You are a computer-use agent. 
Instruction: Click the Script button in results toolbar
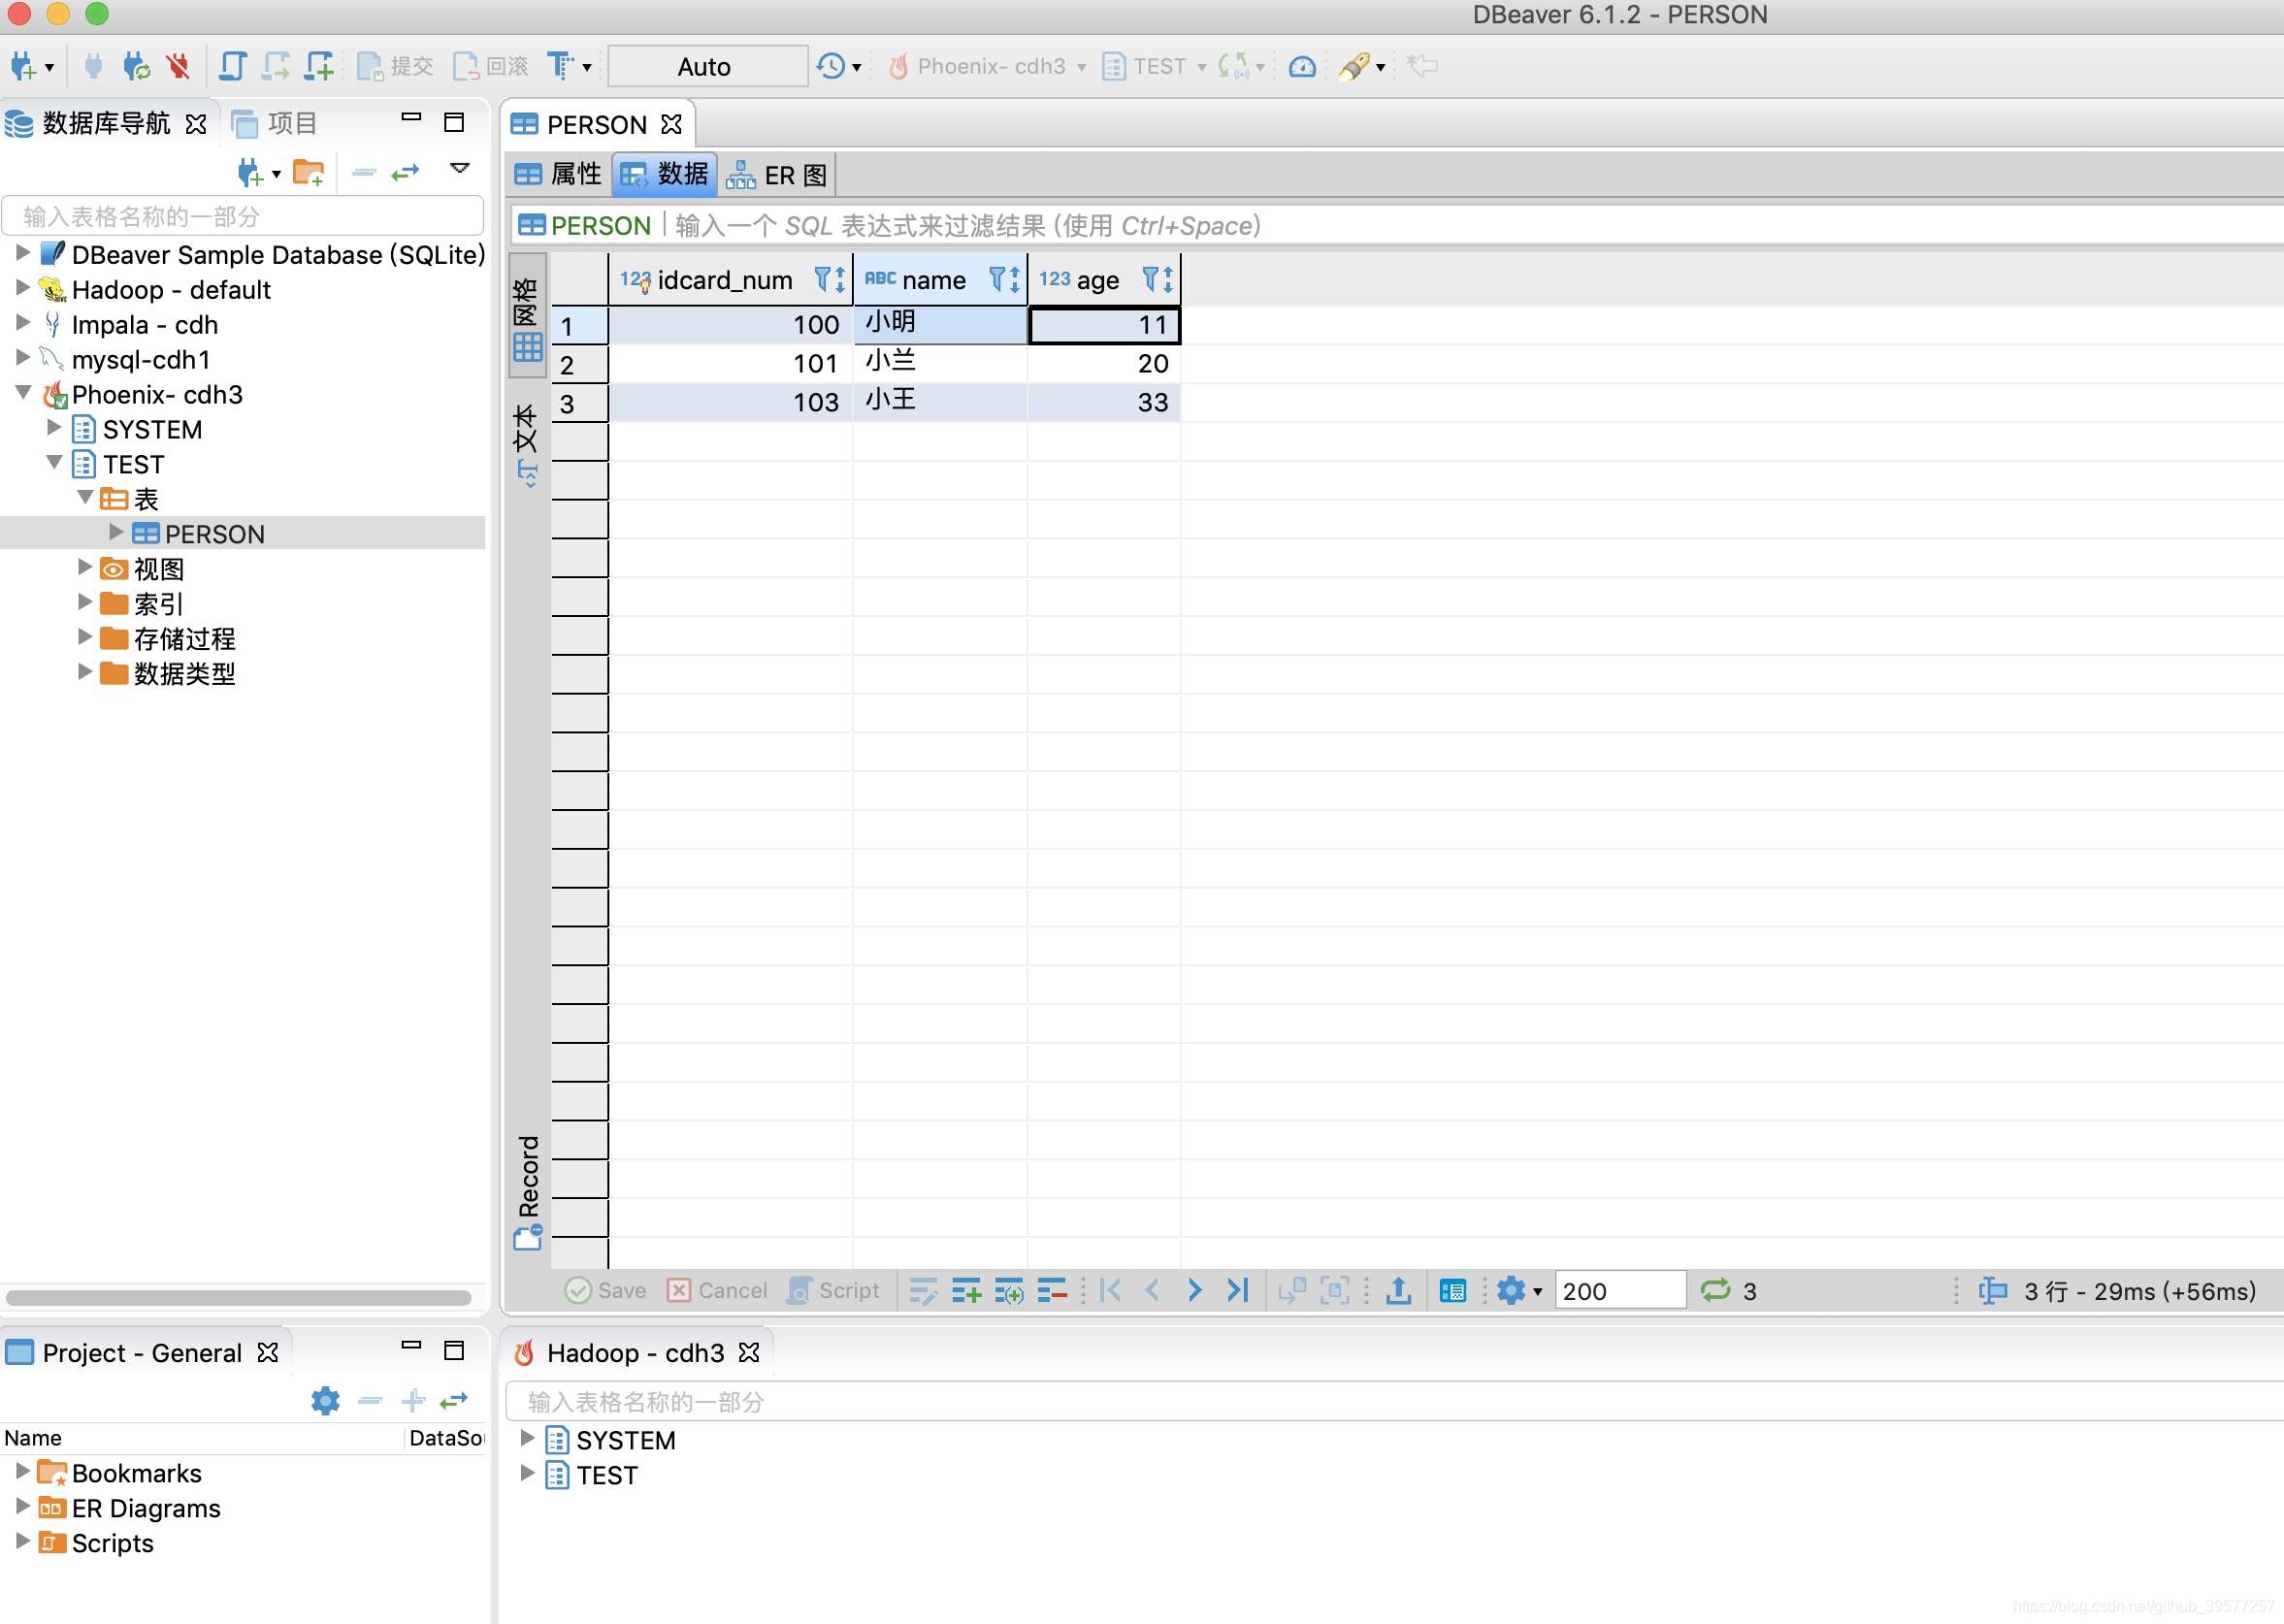pyautogui.click(x=834, y=1291)
